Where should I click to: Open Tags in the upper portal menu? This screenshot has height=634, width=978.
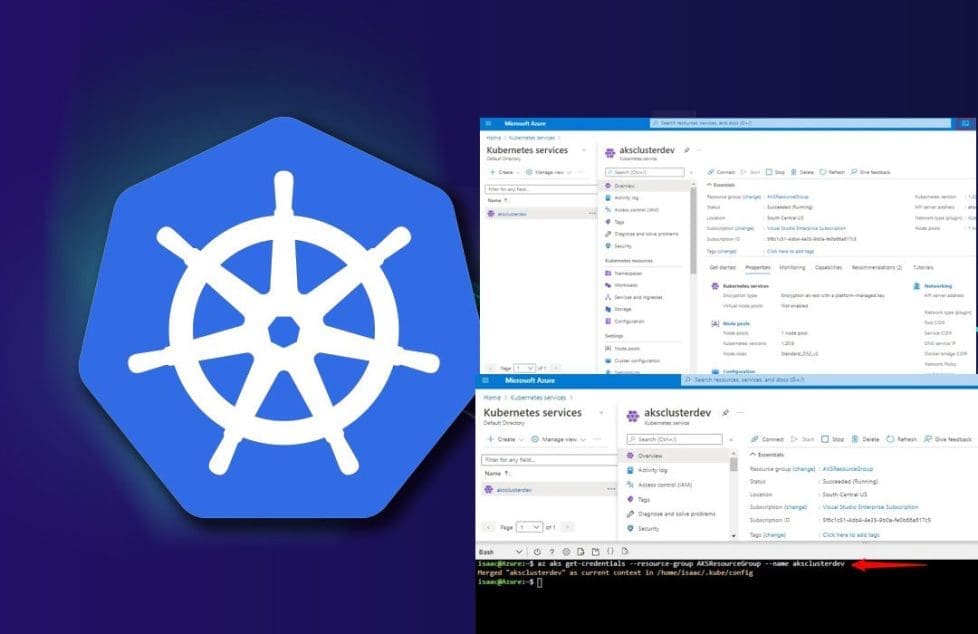click(x=619, y=222)
